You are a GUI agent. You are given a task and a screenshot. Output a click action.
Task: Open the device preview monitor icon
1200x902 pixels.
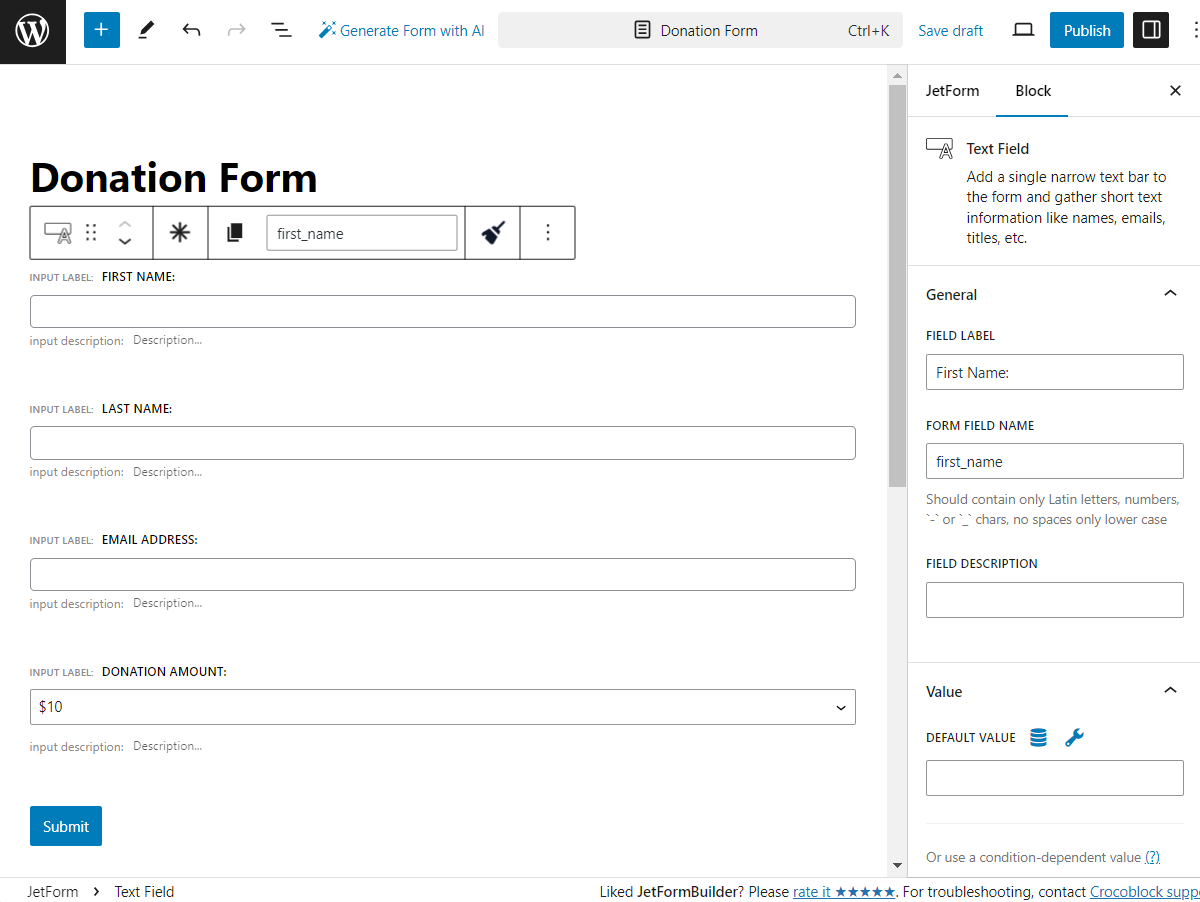coord(1023,30)
